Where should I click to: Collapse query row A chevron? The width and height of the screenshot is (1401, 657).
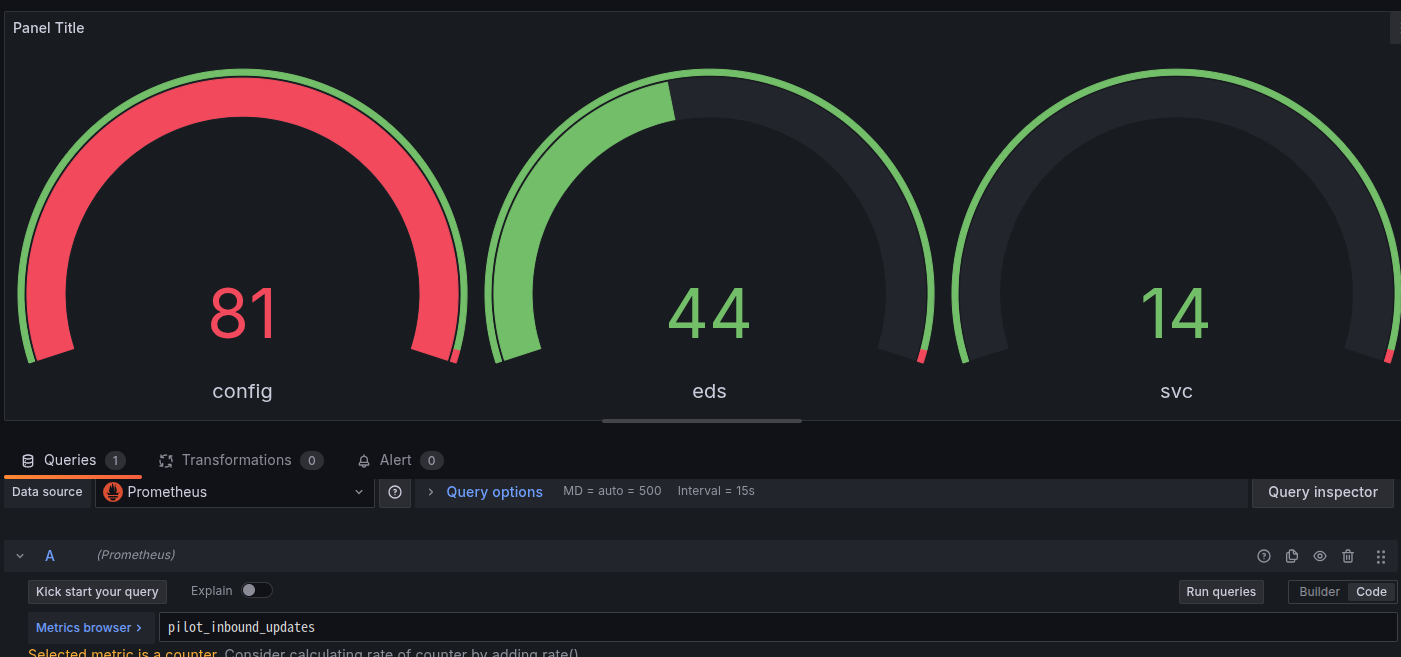click(20, 556)
